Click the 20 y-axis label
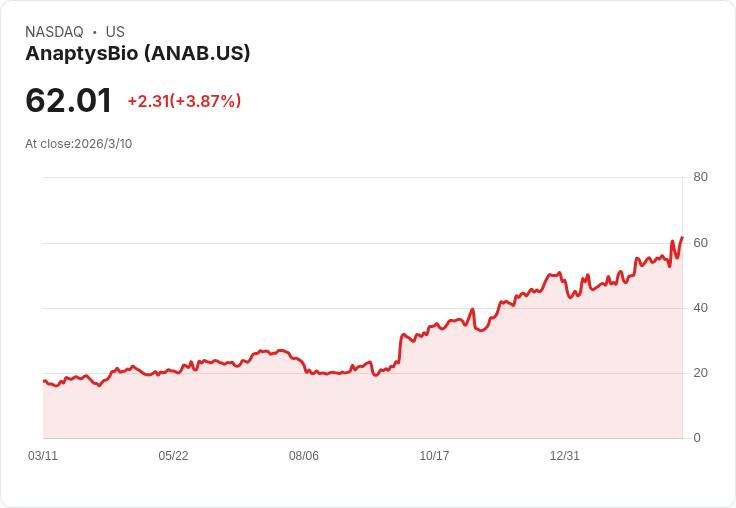736x508 pixels. (700, 373)
